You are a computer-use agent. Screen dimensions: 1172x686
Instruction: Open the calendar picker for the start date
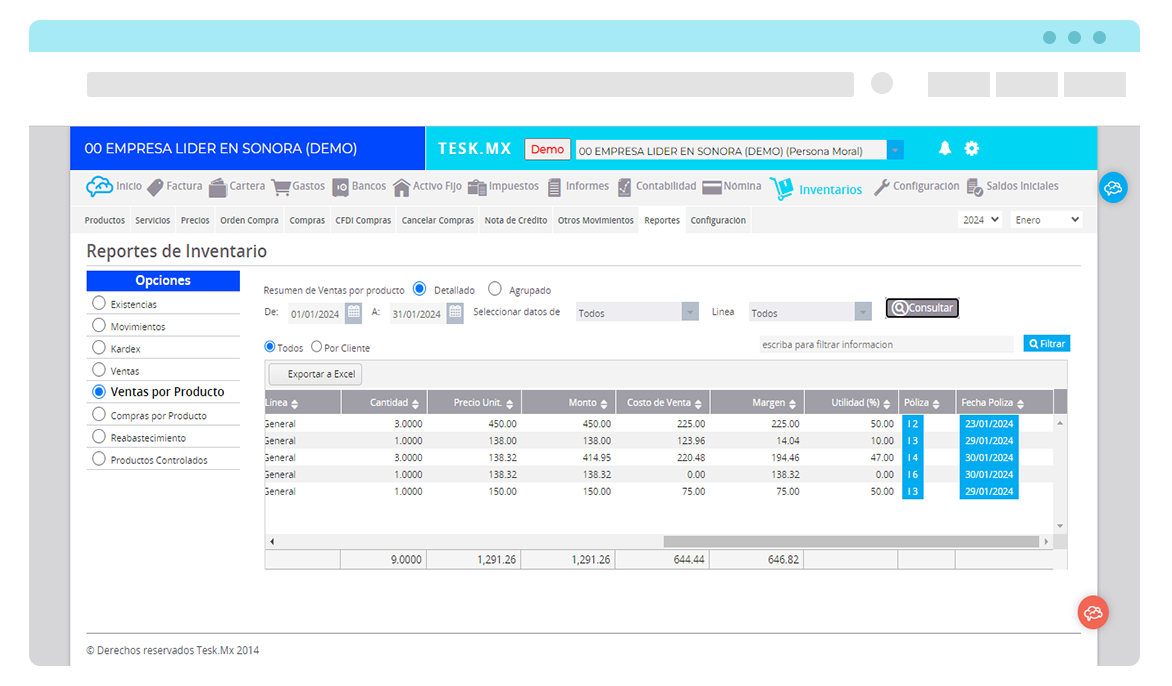tap(354, 312)
